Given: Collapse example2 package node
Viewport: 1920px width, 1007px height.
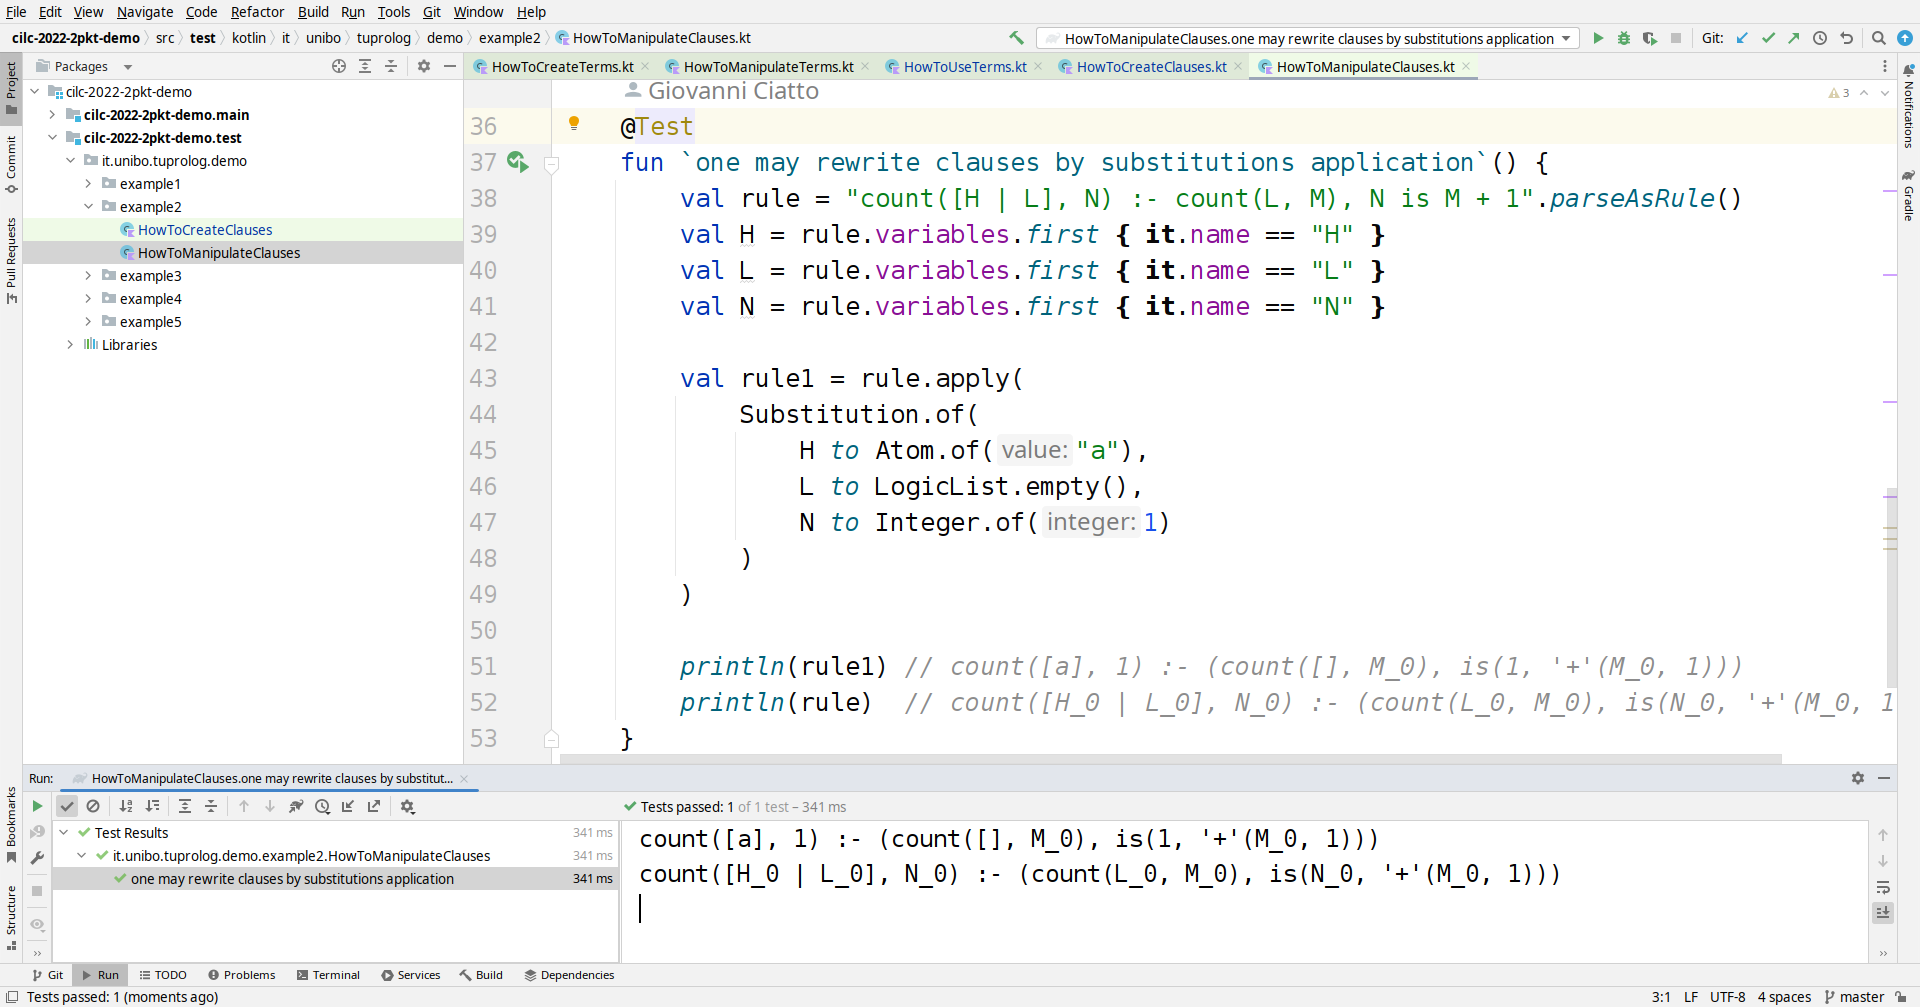Looking at the screenshot, I should [88, 207].
